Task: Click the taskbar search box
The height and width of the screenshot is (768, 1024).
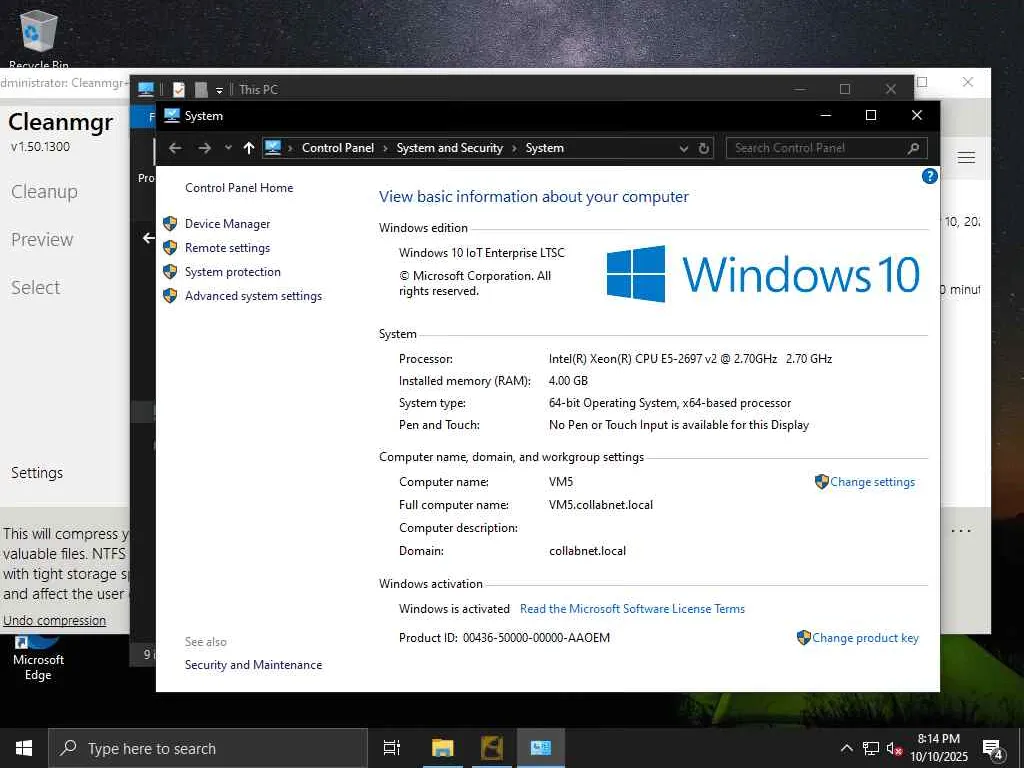Action: [x=208, y=748]
